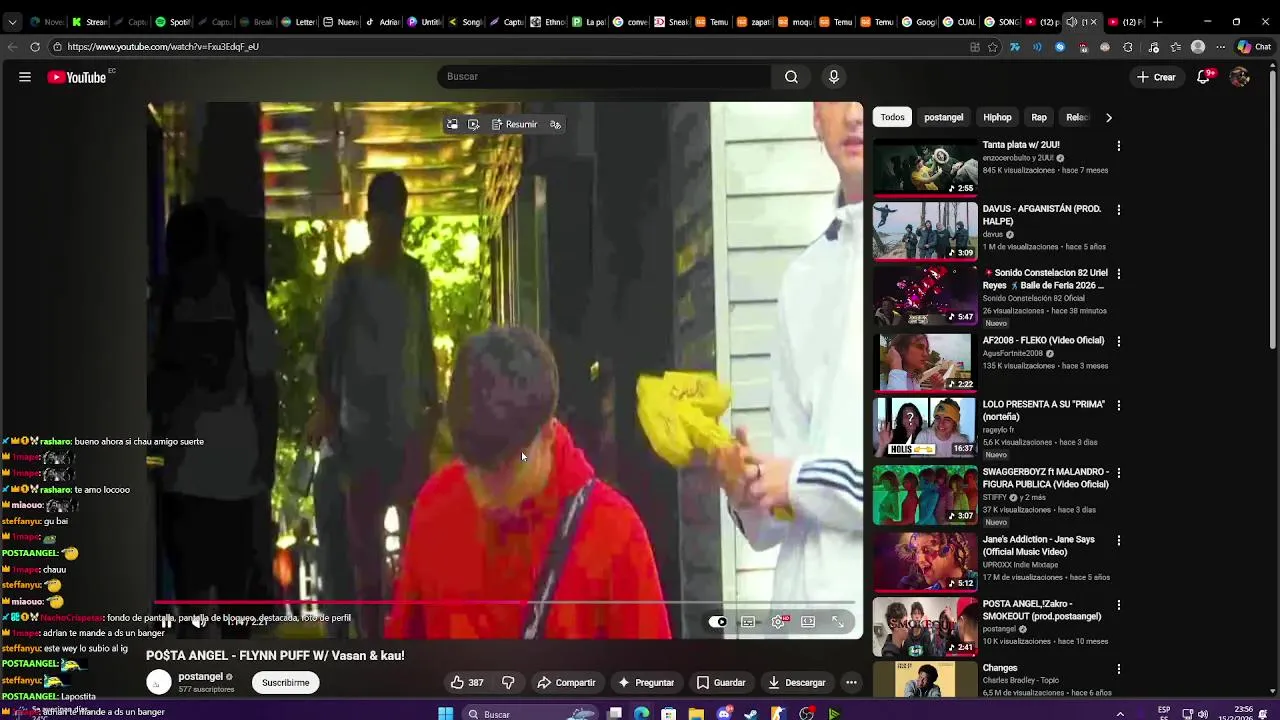Viewport: 1280px width, 720px height.
Task: Toggle autoplay switch in player
Action: [x=718, y=622]
